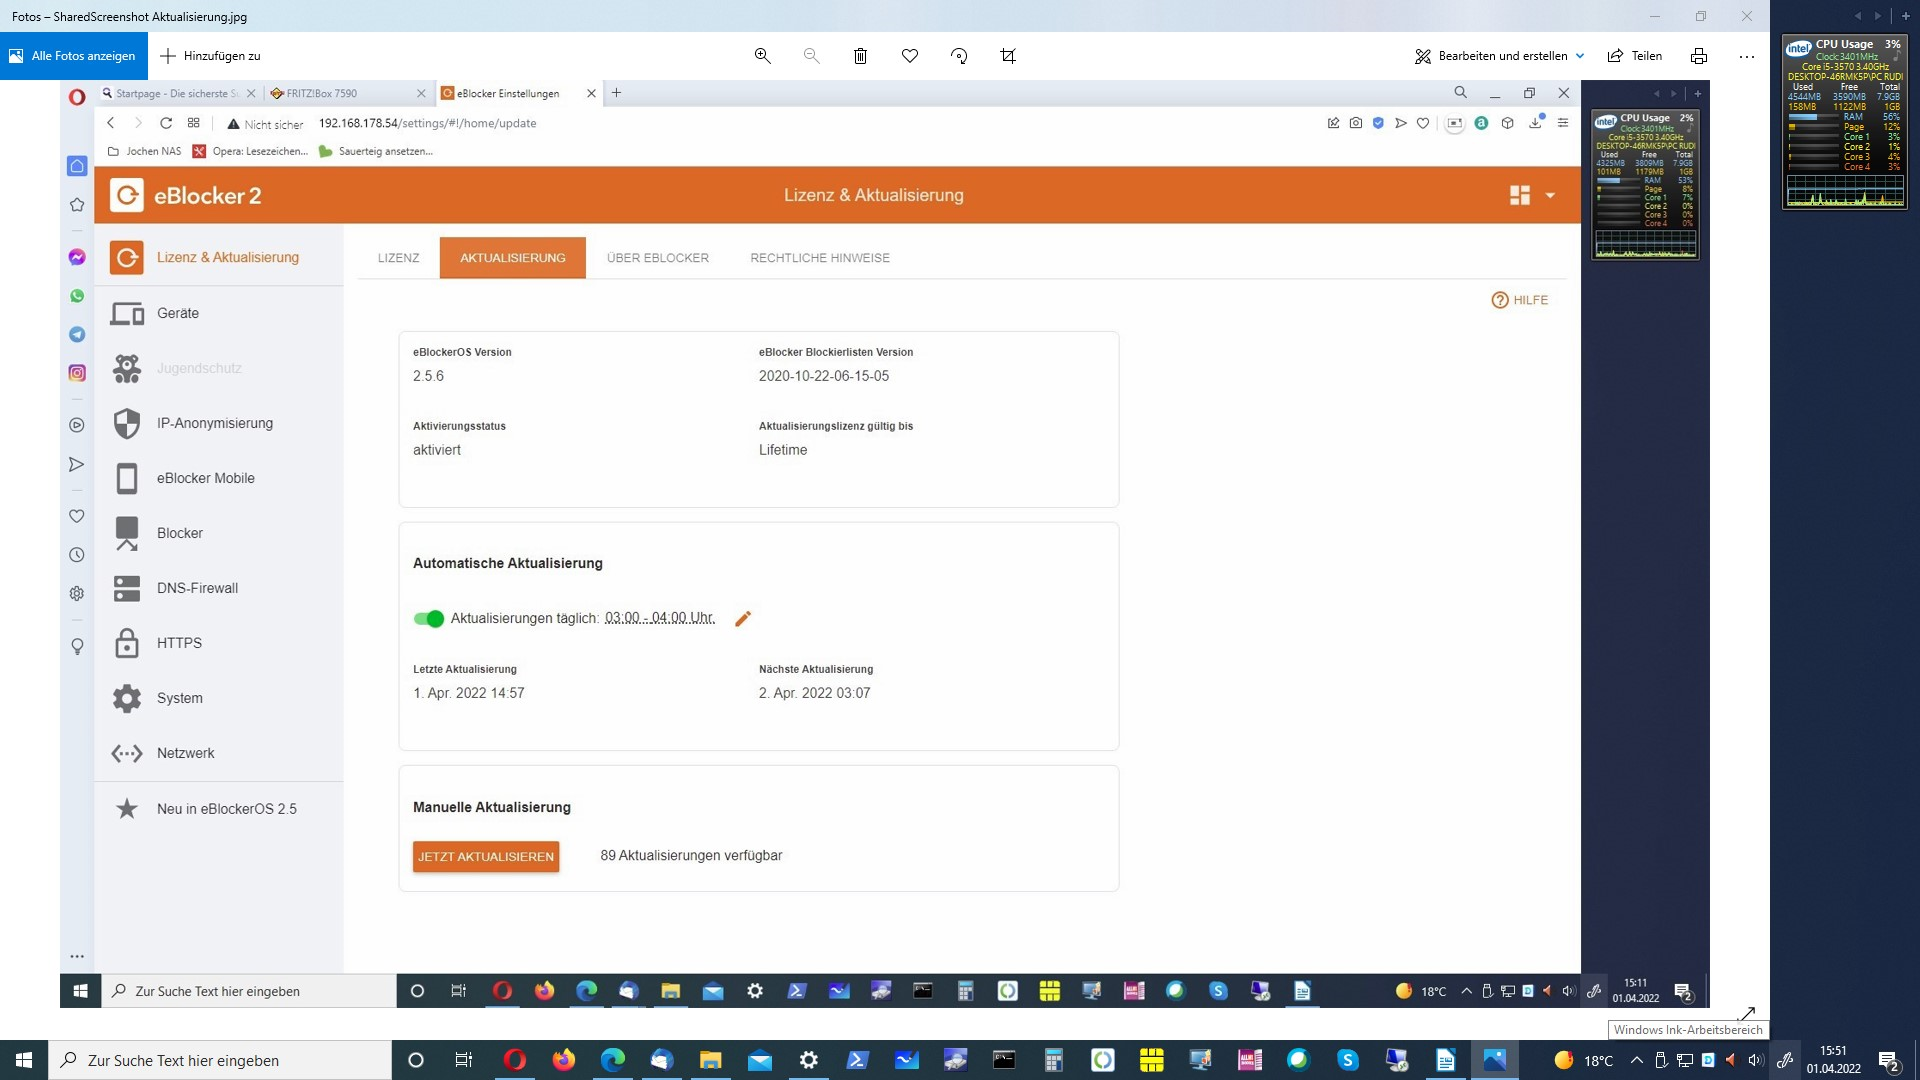Open Neu in eBlockerOS 2.5 star entry
This screenshot has width=1920, height=1080.
pyautogui.click(x=219, y=809)
